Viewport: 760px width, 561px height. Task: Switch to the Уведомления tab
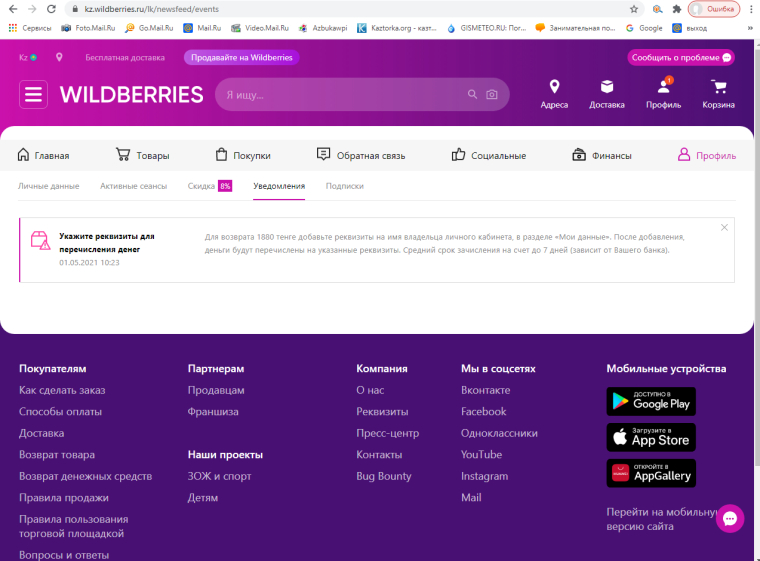(x=279, y=186)
